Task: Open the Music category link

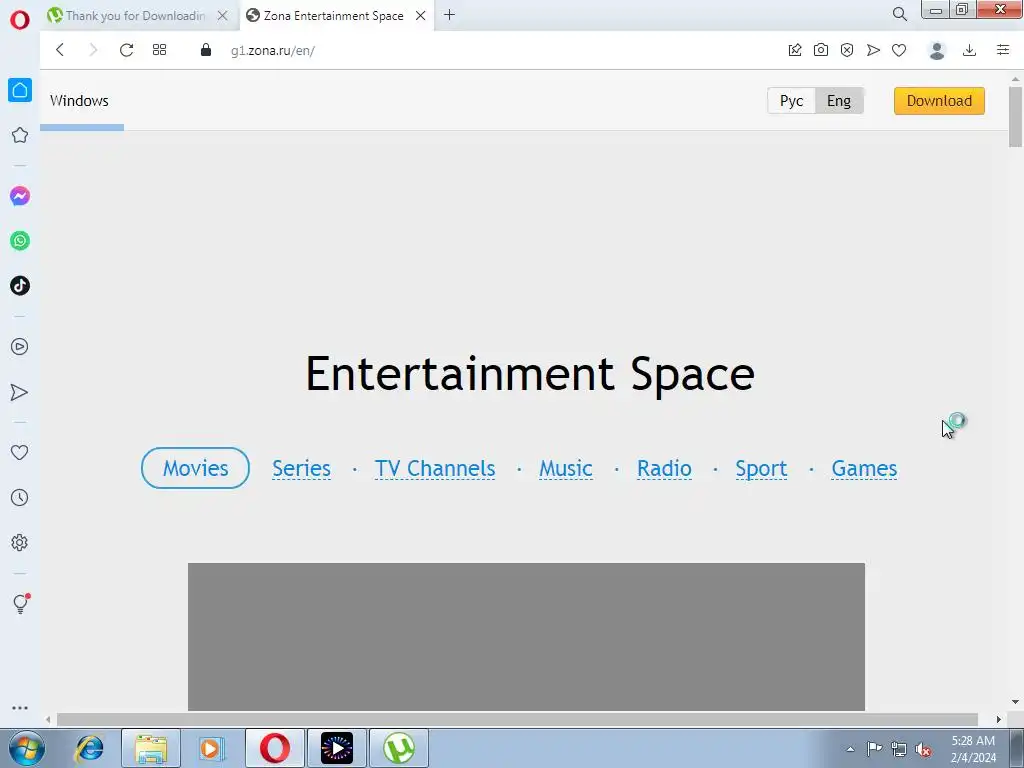Action: point(566,468)
